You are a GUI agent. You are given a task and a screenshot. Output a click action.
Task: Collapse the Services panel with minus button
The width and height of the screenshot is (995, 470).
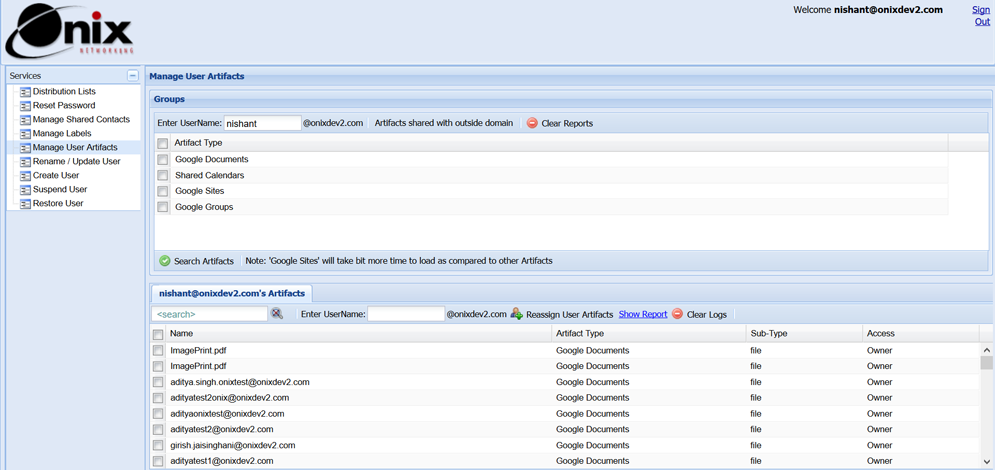(132, 75)
